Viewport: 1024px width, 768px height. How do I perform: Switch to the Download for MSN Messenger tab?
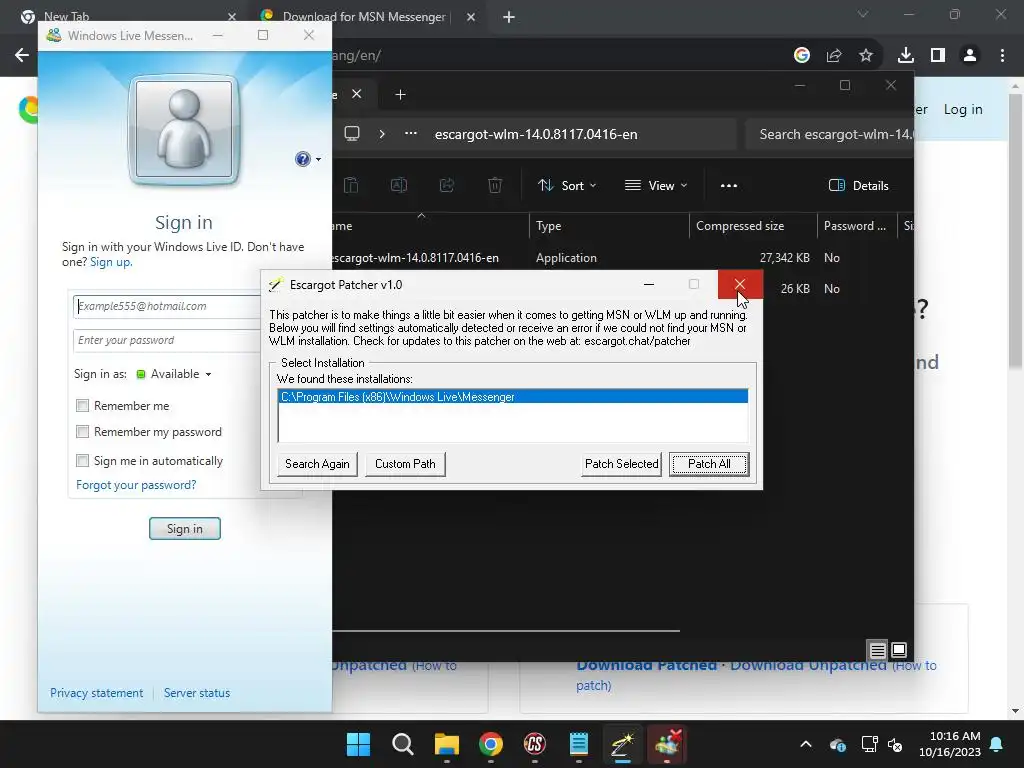pos(364,16)
